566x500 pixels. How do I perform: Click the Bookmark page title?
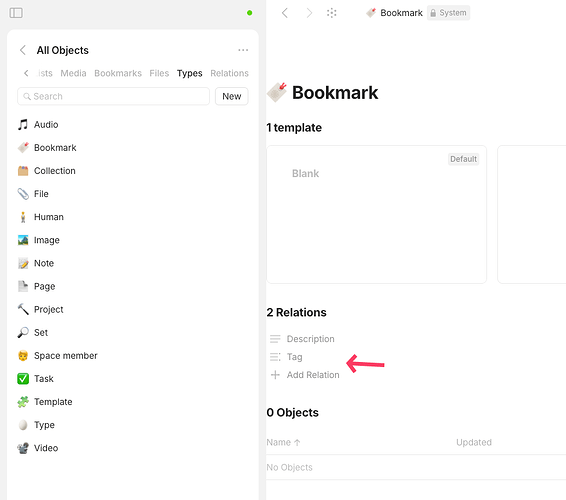pyautogui.click(x=335, y=93)
